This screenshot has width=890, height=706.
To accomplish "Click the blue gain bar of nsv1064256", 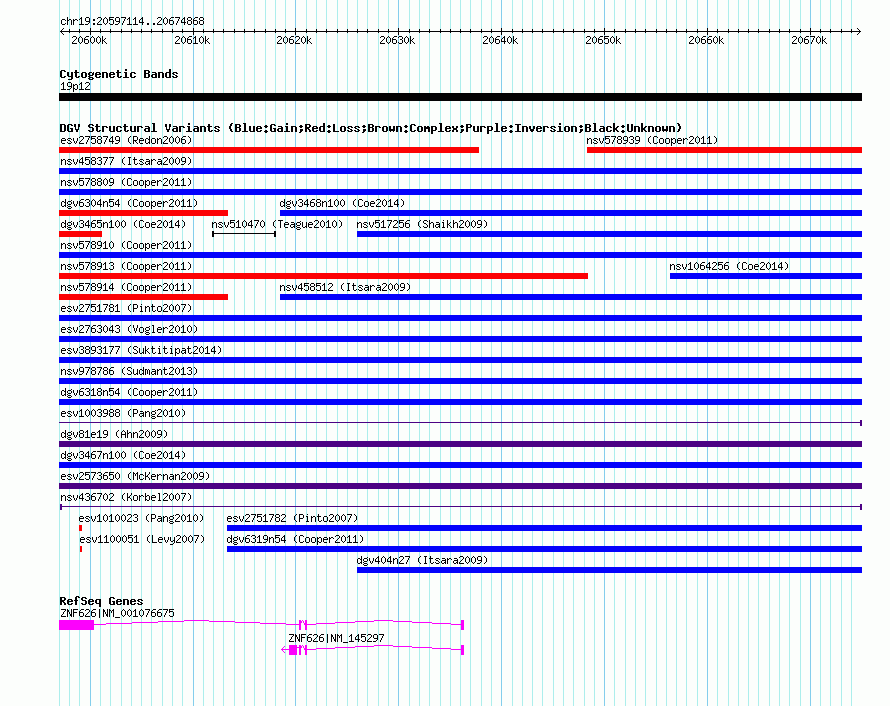I will (x=766, y=276).
